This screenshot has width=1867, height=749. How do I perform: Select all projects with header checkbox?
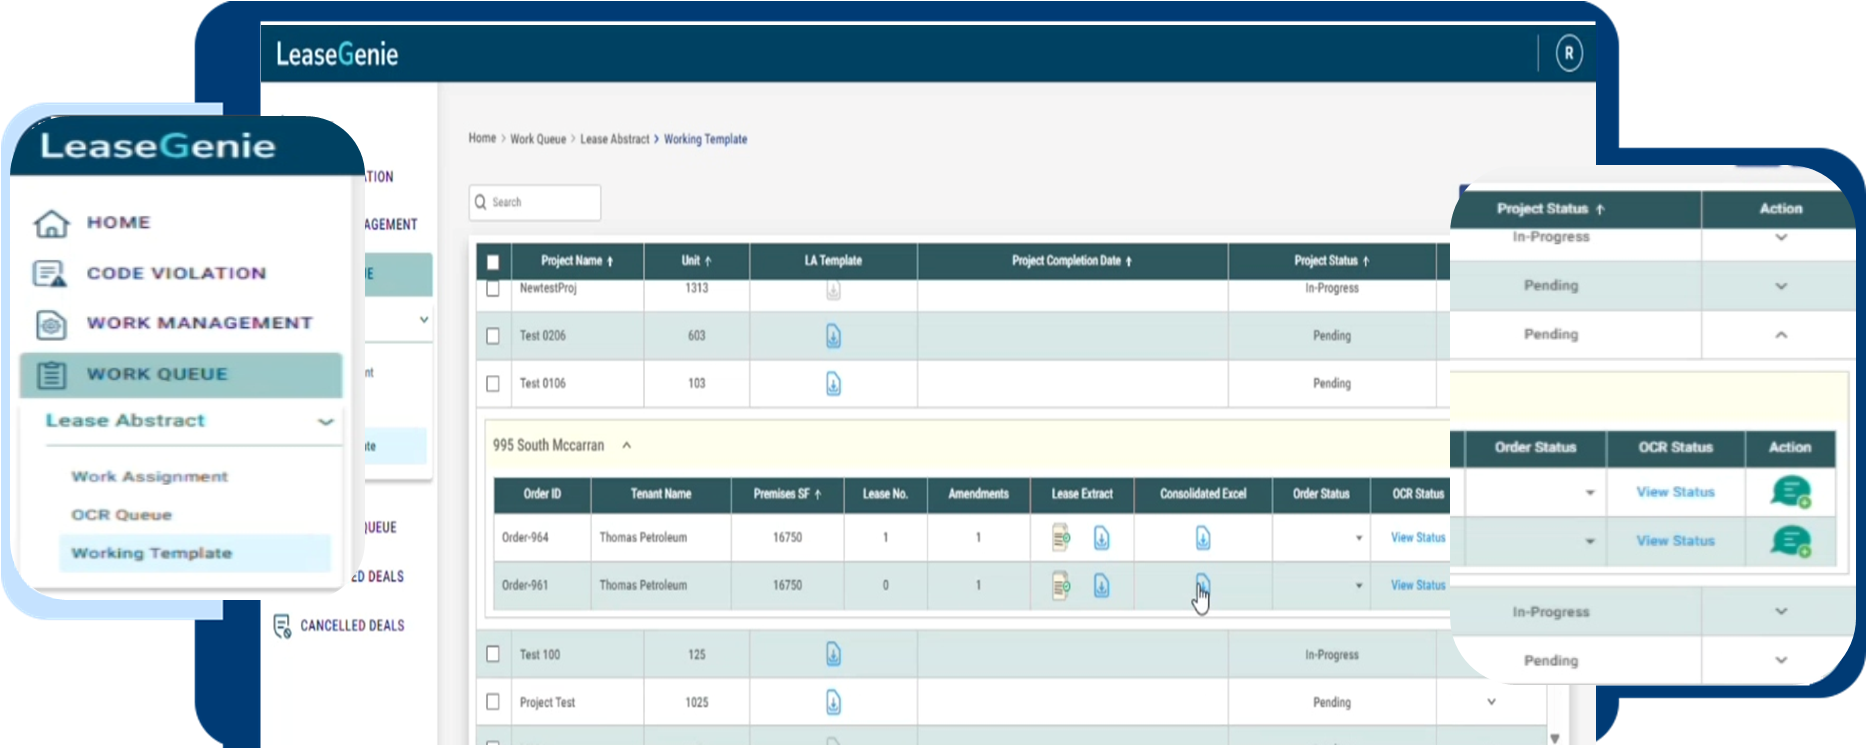(x=493, y=262)
